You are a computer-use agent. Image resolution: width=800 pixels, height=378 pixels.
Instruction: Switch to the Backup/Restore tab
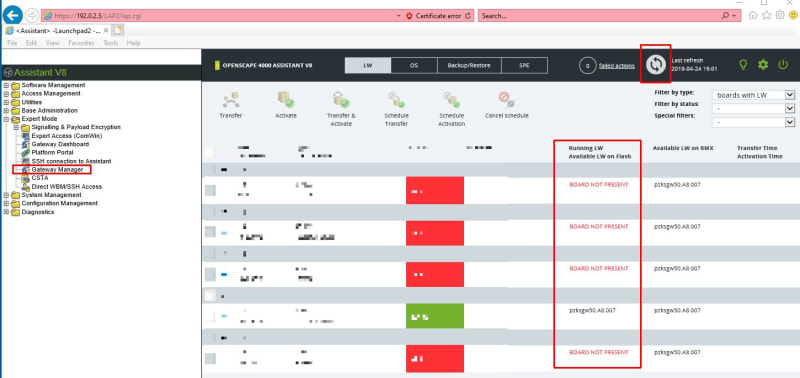click(469, 65)
